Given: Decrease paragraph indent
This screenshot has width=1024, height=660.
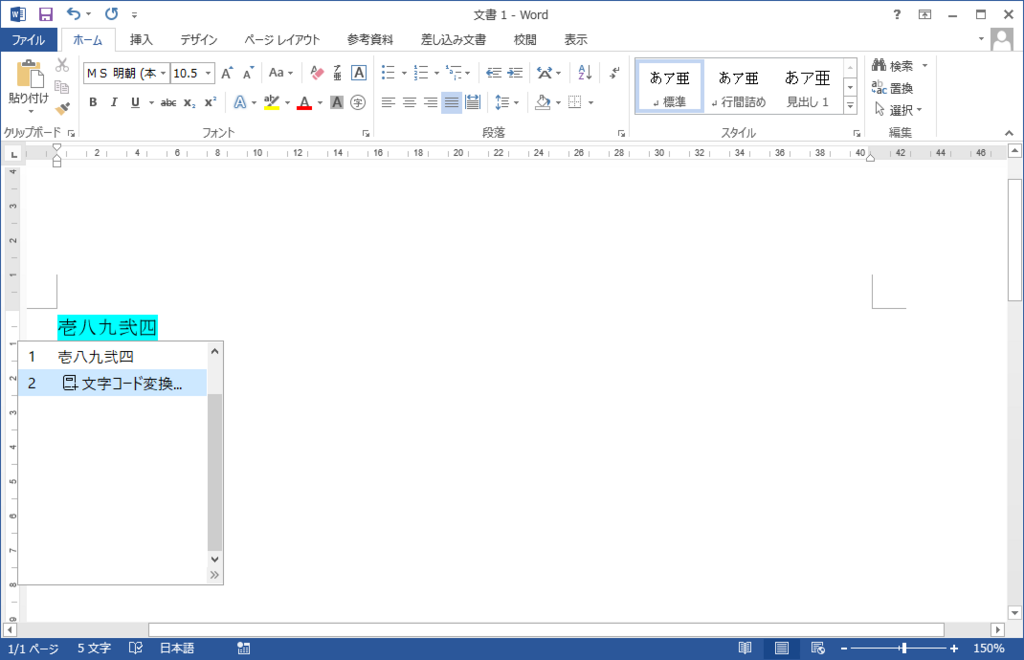Looking at the screenshot, I should 494,72.
